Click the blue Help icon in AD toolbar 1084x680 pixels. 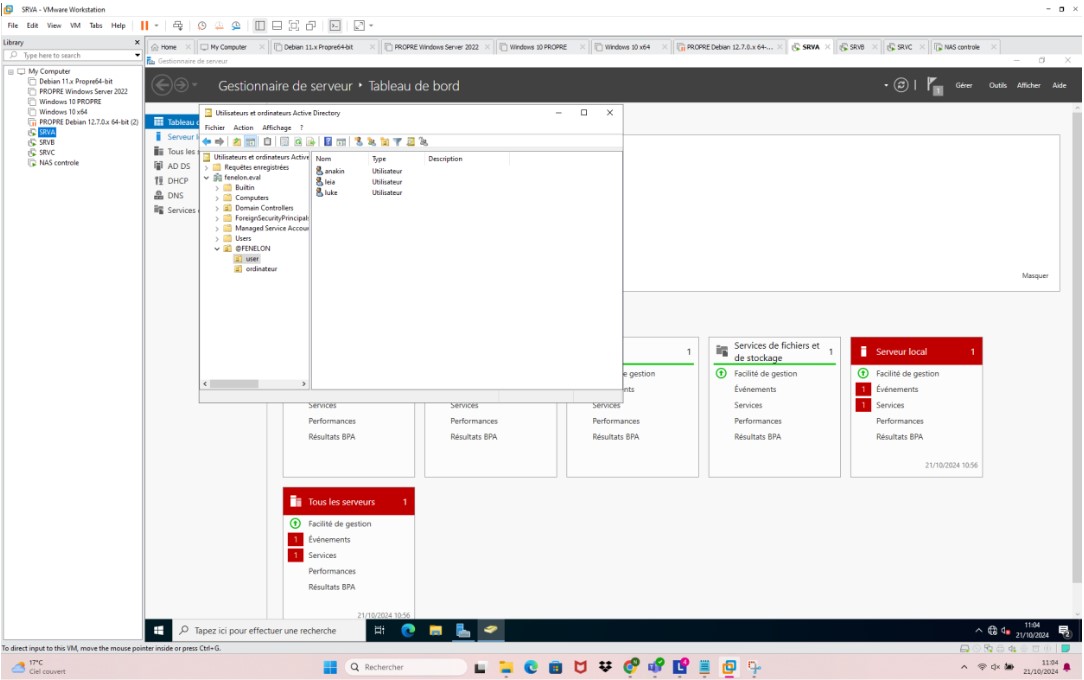coord(328,142)
